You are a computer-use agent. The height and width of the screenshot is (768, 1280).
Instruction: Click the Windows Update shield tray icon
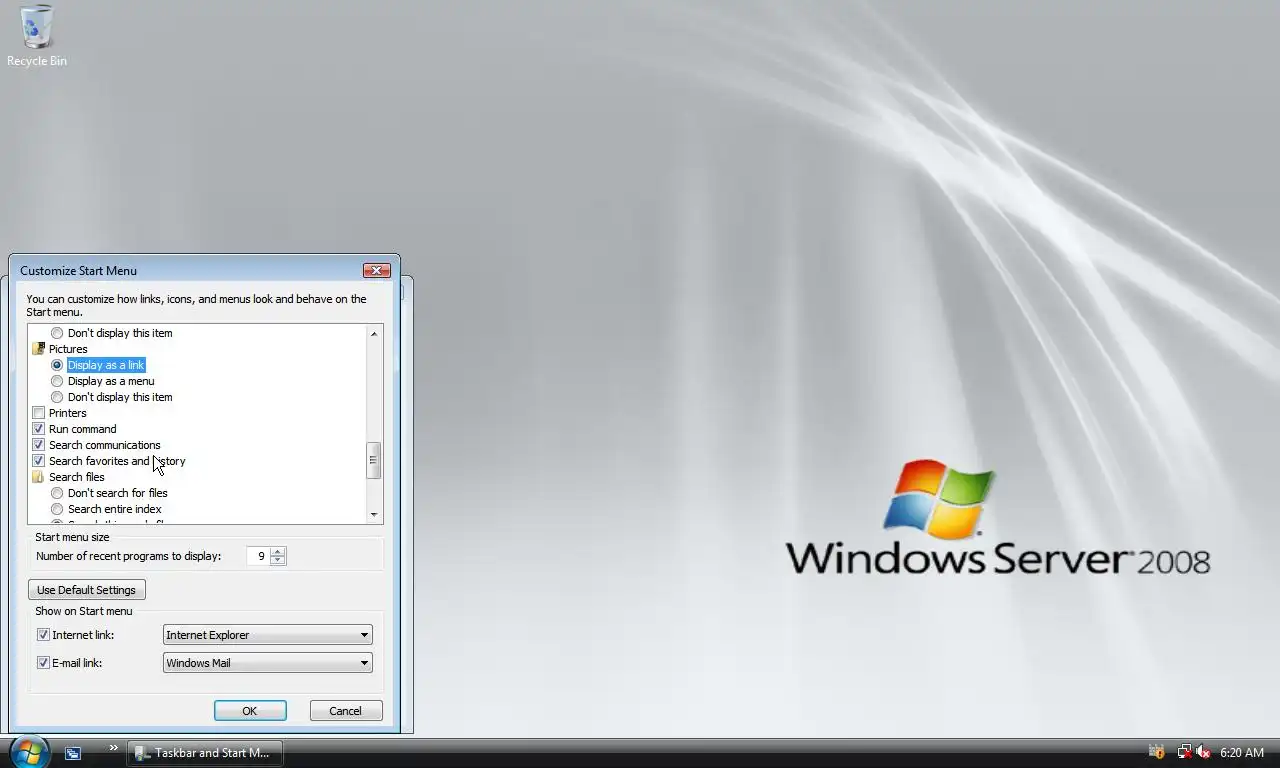pyautogui.click(x=1157, y=752)
